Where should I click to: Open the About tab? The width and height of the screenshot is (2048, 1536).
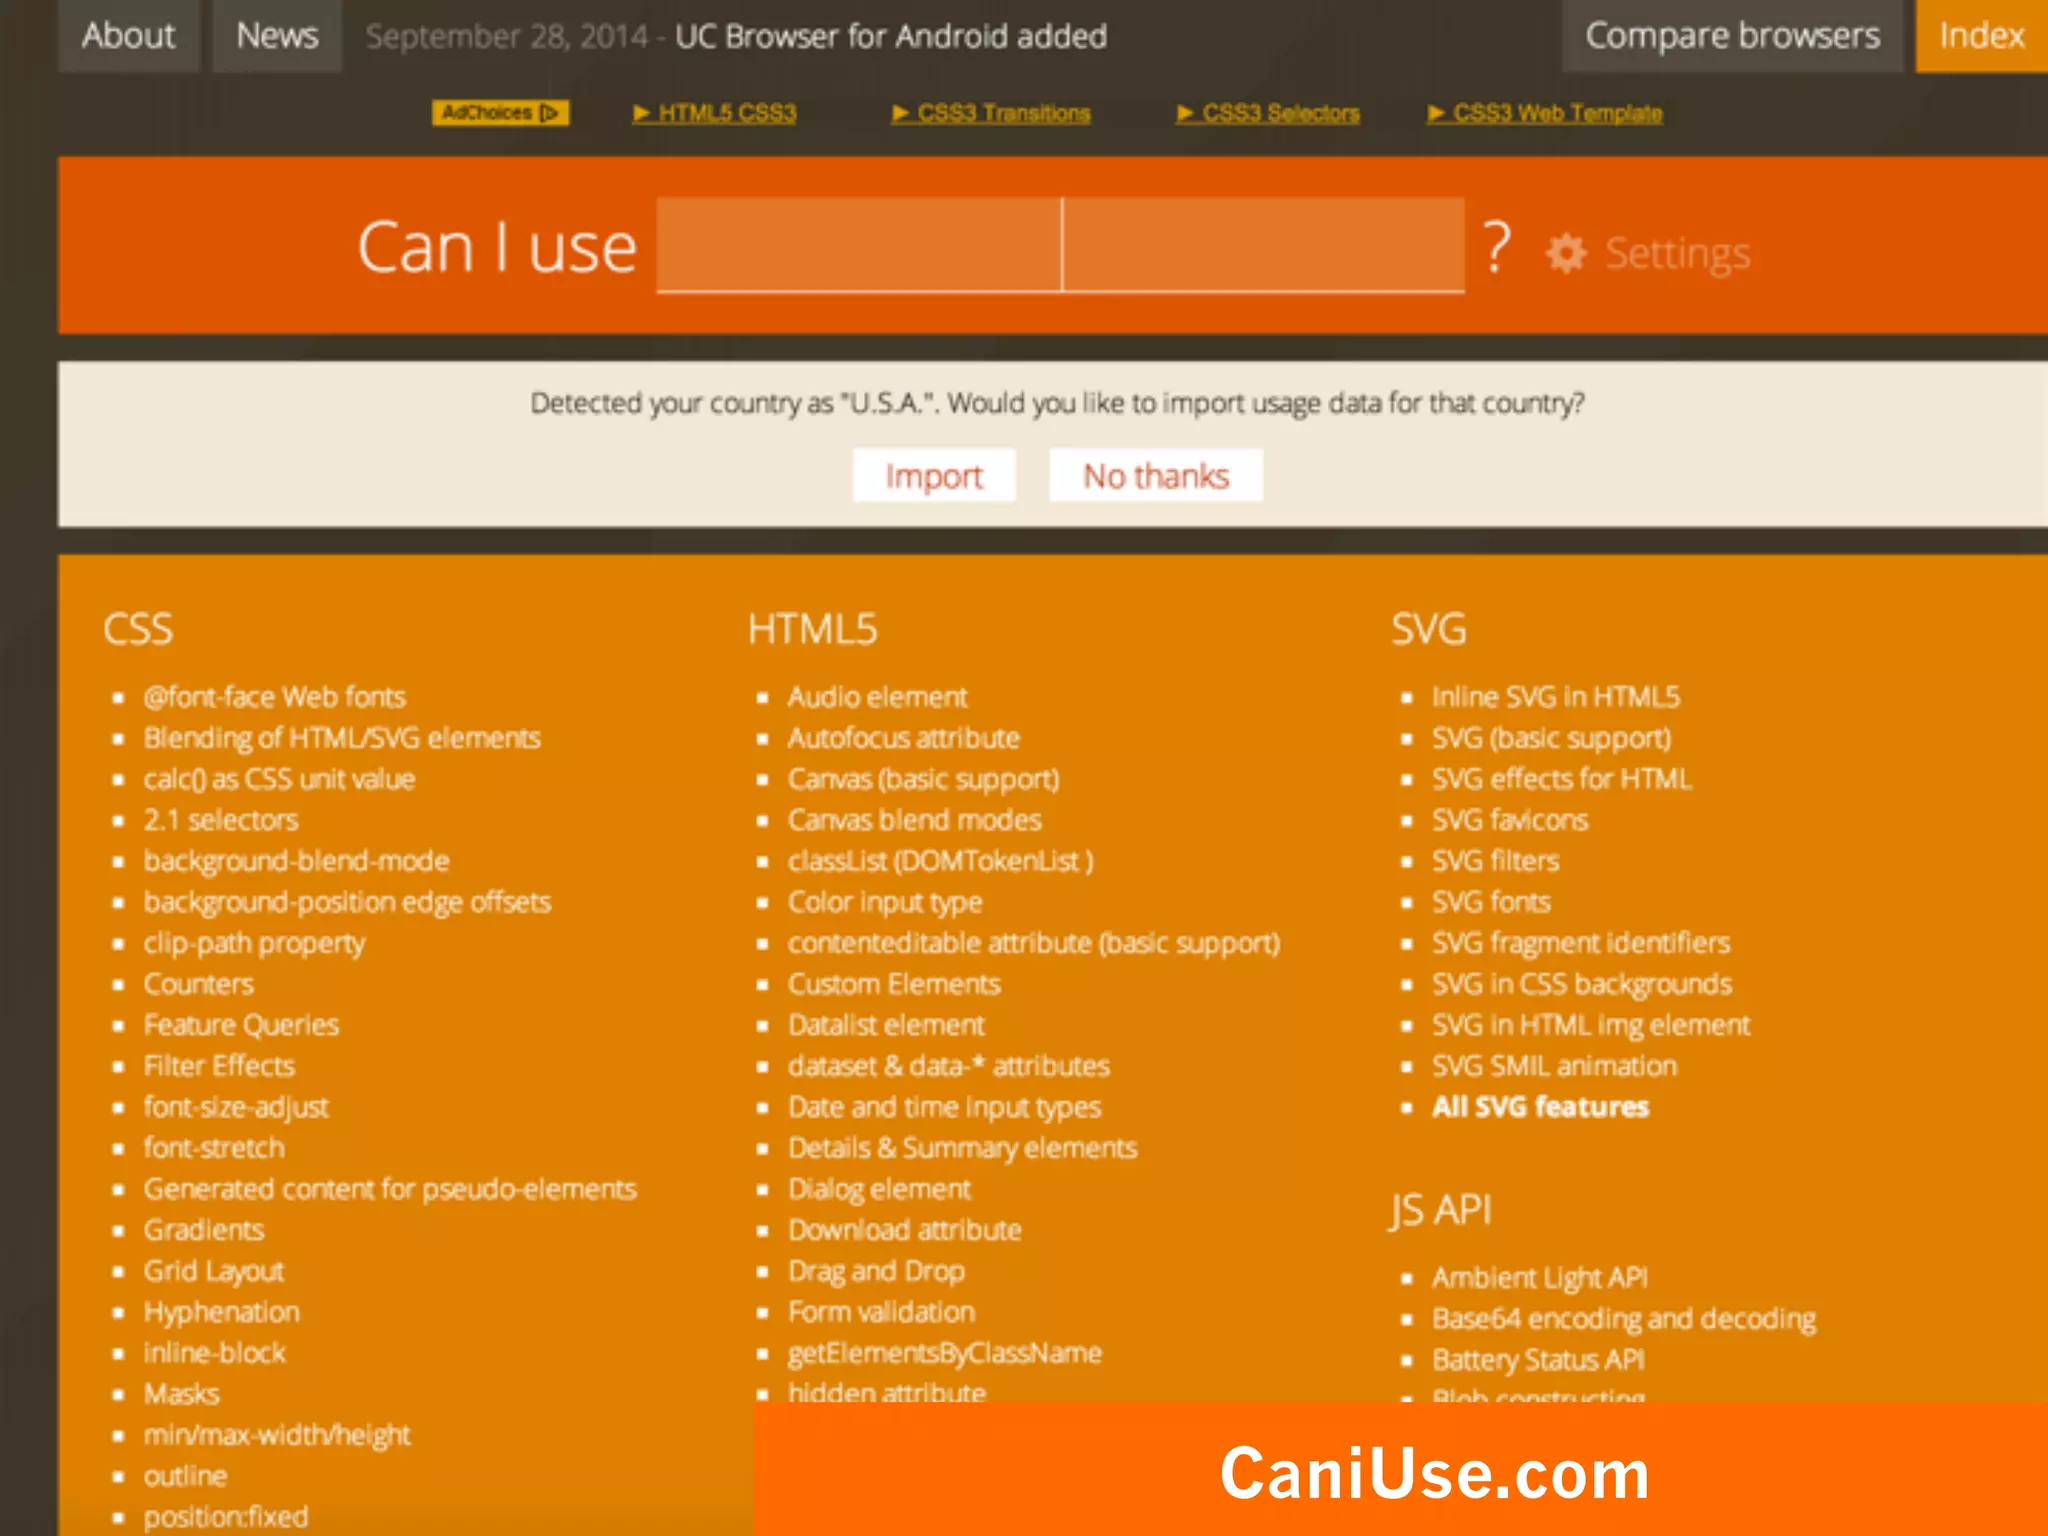(x=129, y=36)
